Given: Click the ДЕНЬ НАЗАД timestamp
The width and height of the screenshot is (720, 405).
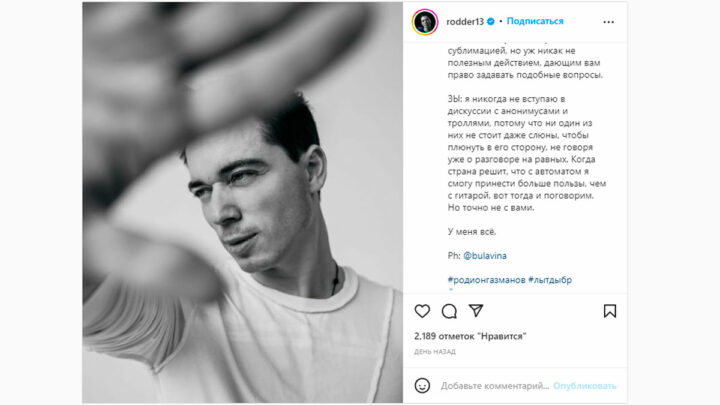Looking at the screenshot, I should coord(434,352).
